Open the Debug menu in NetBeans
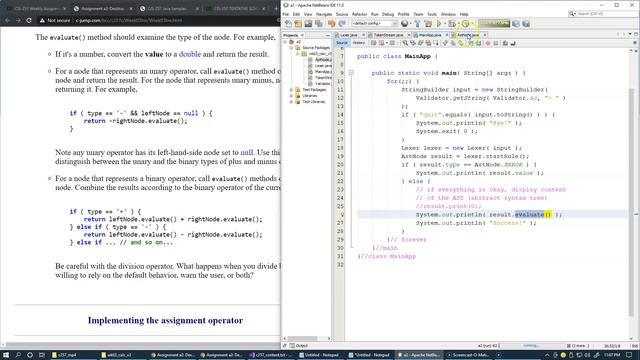Screen dimensions: 640x360 click(x=388, y=14)
